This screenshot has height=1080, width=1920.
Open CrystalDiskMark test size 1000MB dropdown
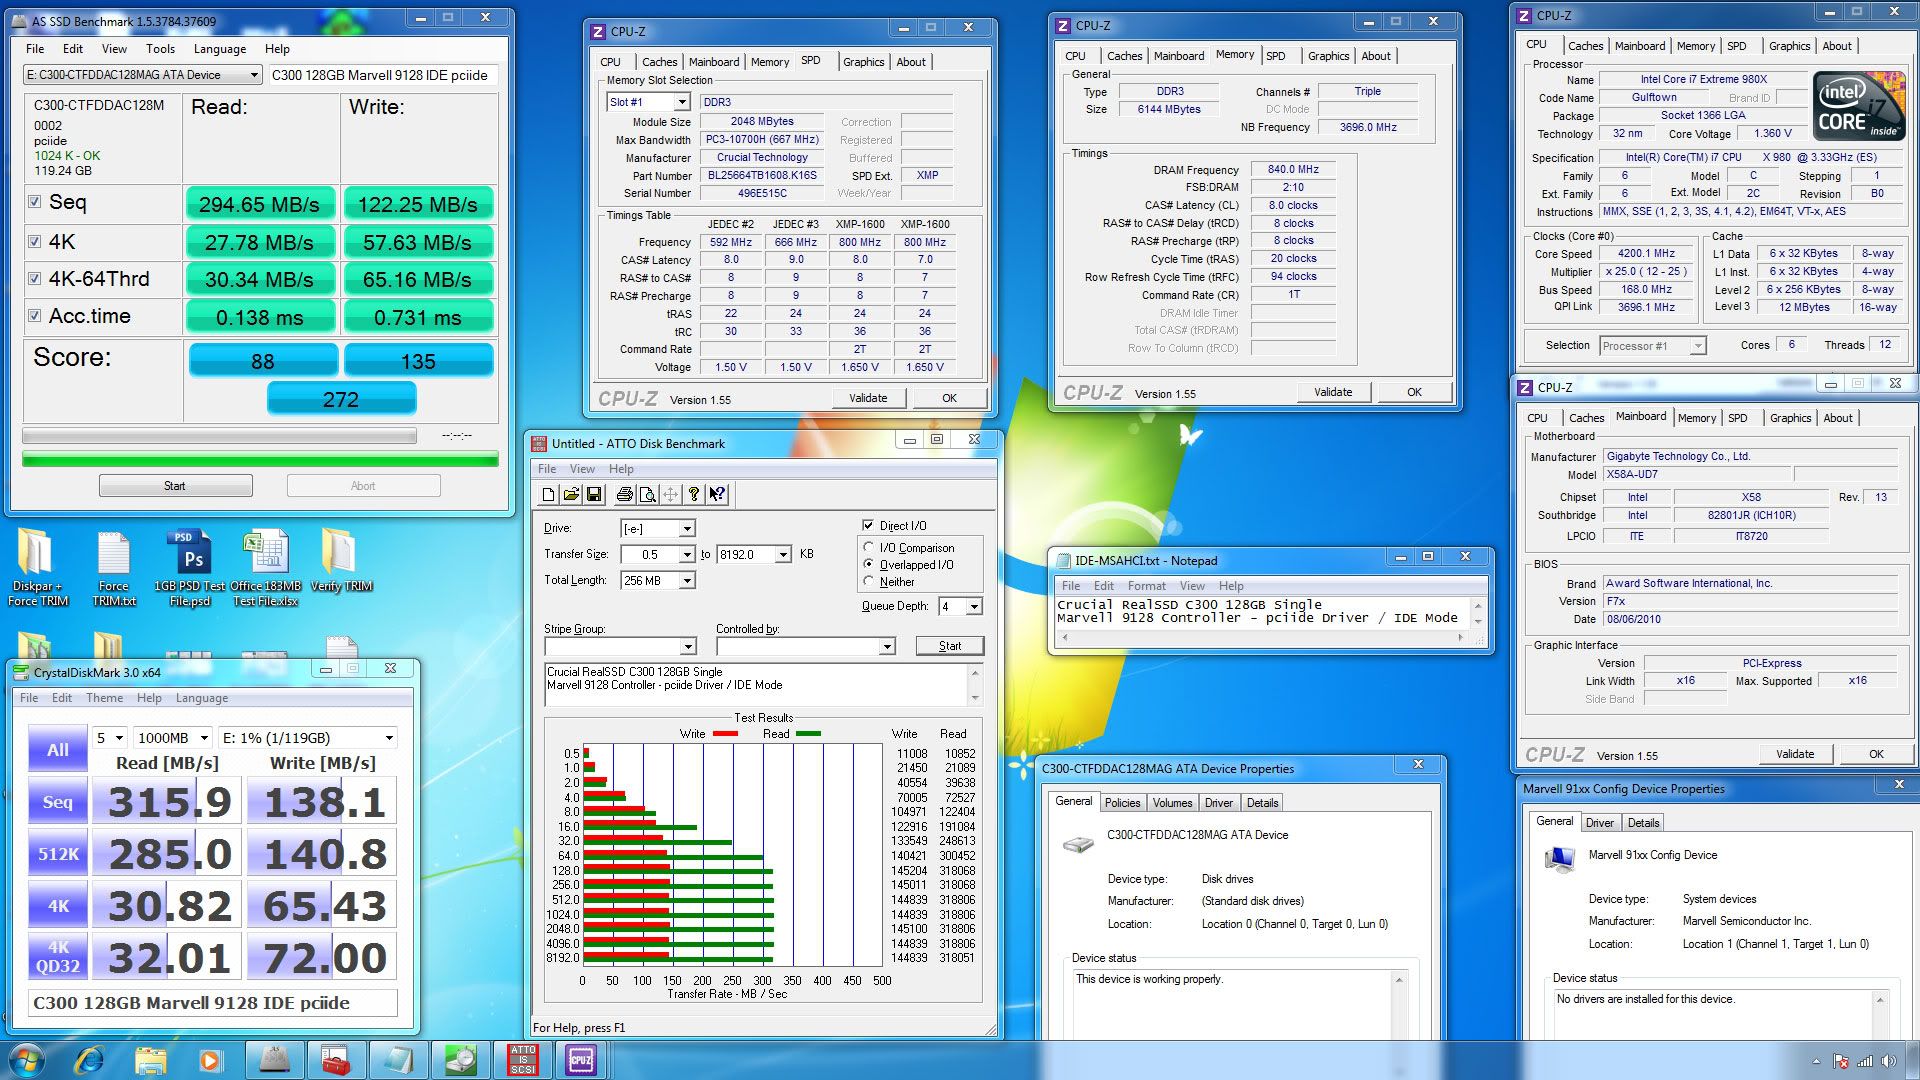coord(204,738)
